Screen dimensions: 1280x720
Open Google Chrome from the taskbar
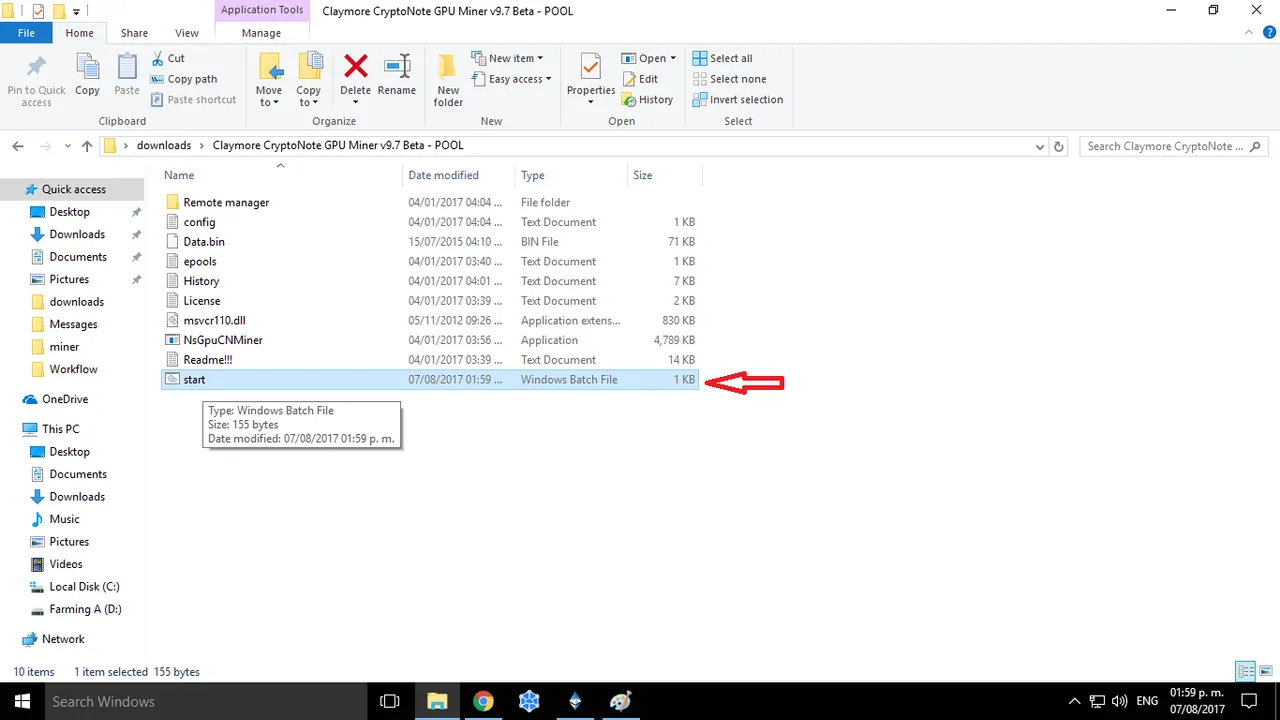[483, 701]
